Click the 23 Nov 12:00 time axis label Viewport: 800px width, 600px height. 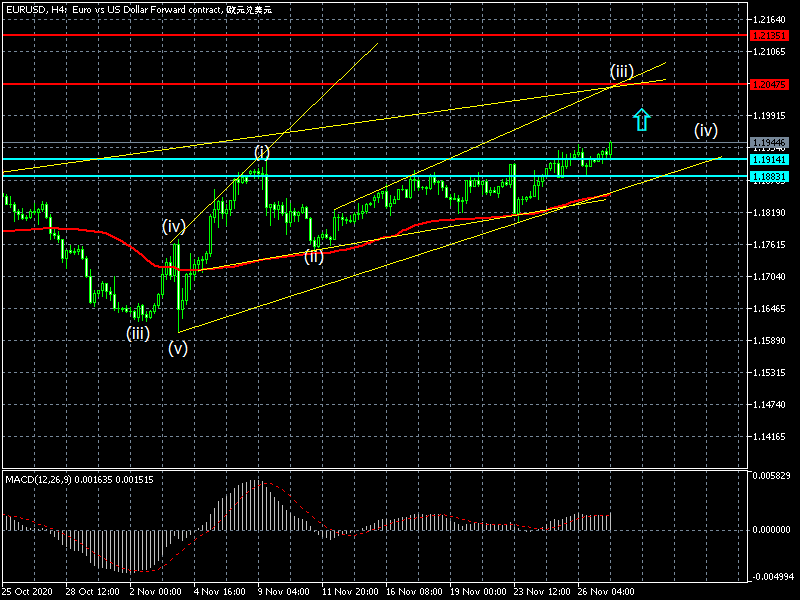542,591
